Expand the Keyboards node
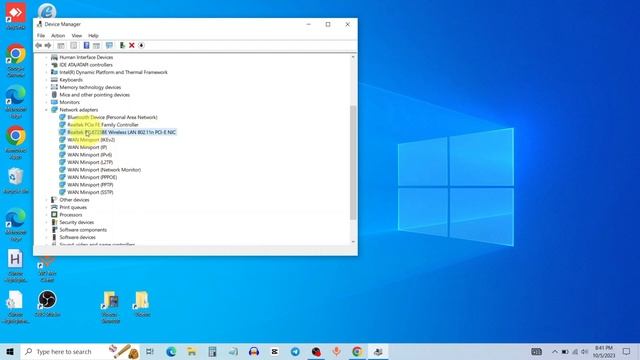Screen dimensions: 640x360 click(47, 80)
